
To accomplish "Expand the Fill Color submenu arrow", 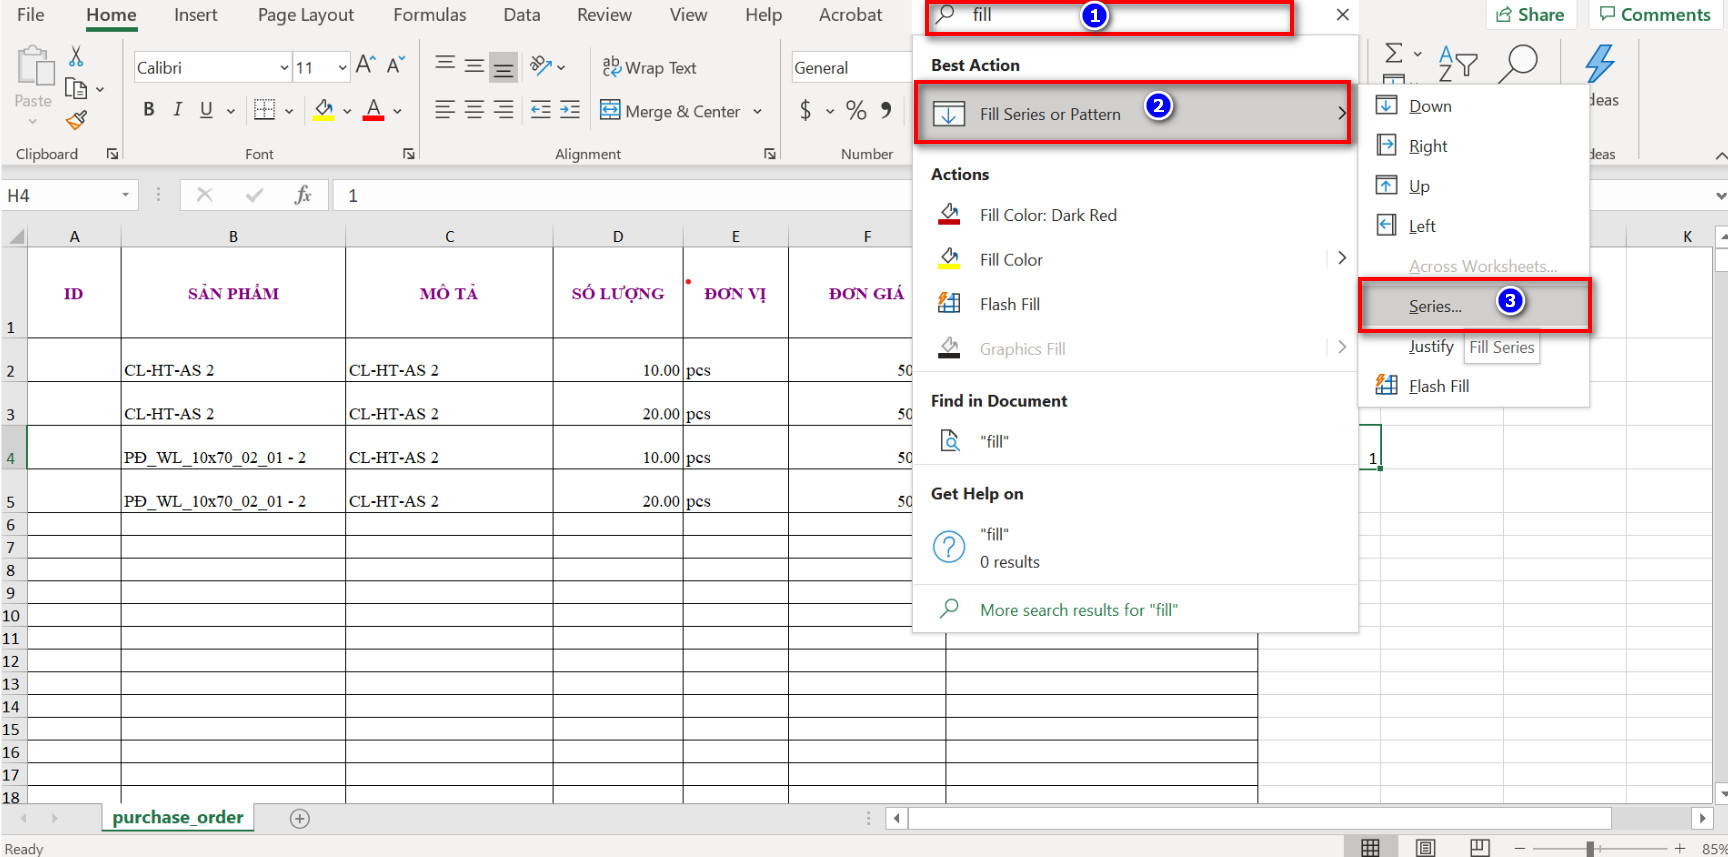I will [1341, 259].
